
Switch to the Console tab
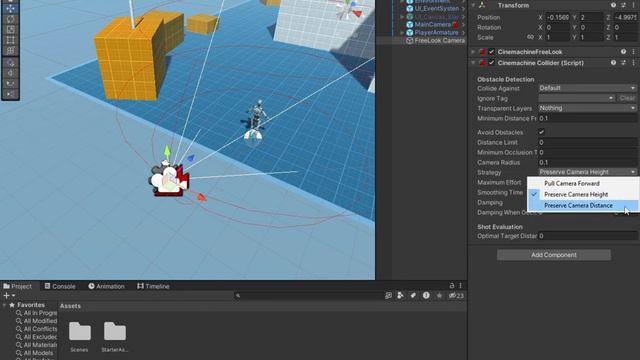coord(60,286)
